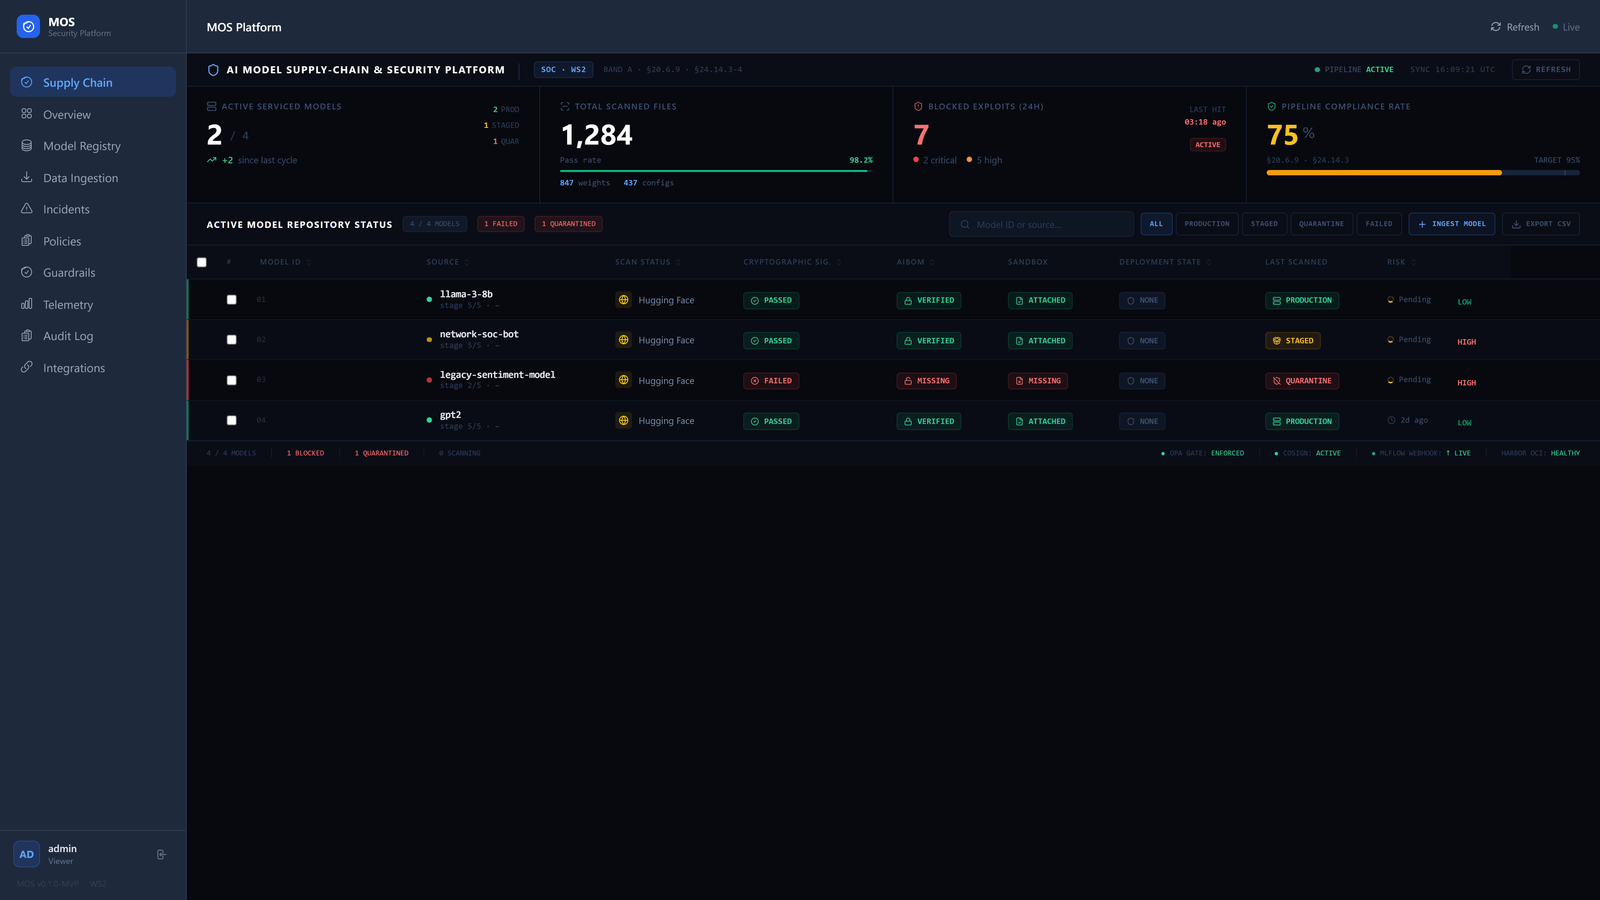Open Supply Chain via its shield icon
1600x900 pixels.
click(27, 82)
